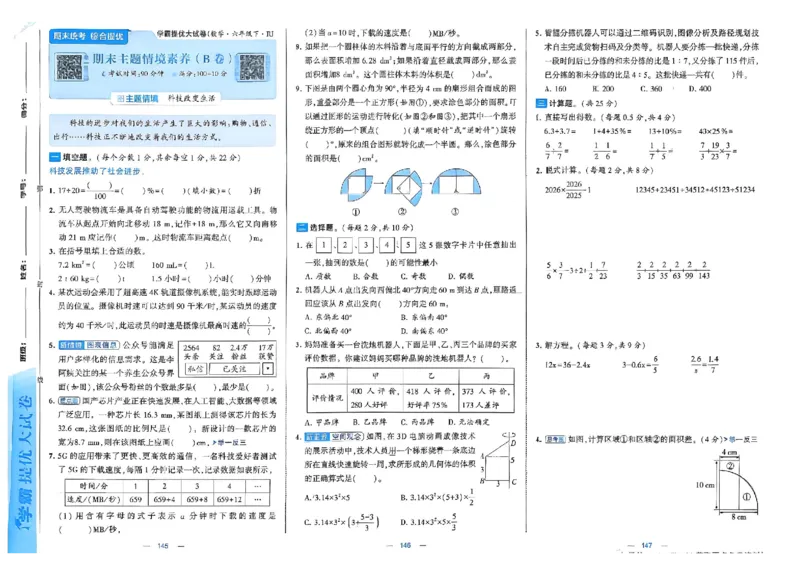800x566 pixels.
Task: Select option 'C. 奇数'
Action: pos(413,276)
